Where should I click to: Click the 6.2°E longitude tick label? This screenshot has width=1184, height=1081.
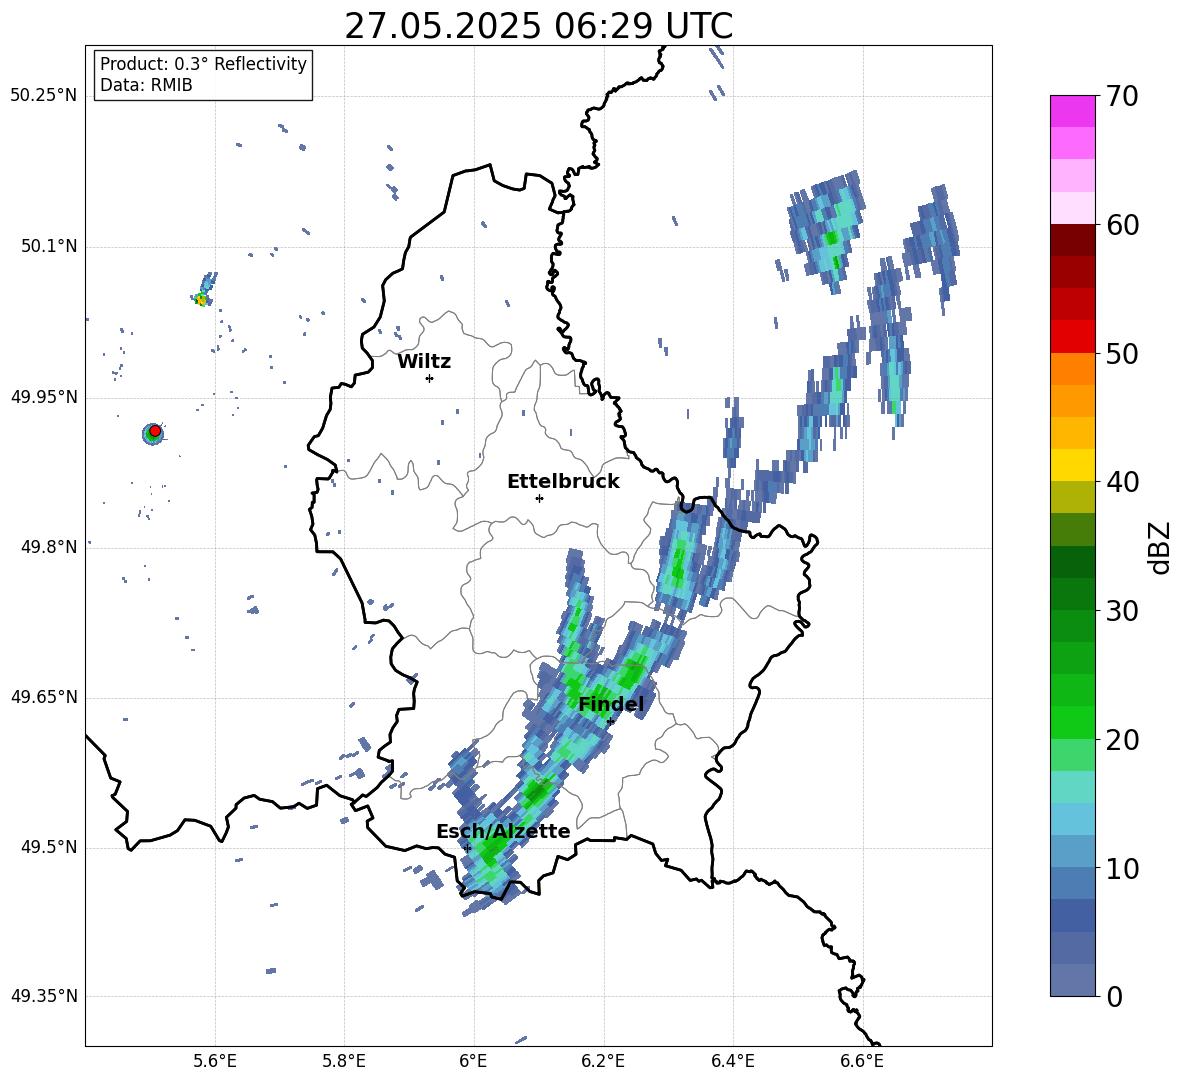pos(603,1061)
